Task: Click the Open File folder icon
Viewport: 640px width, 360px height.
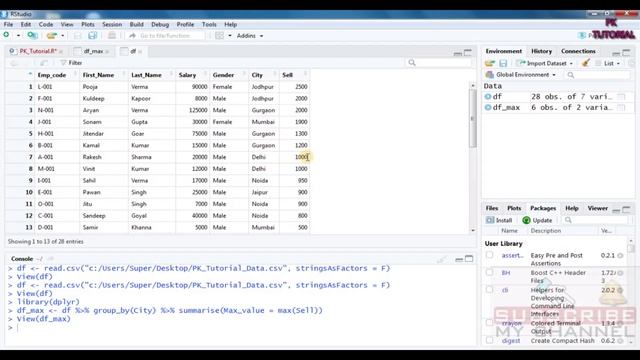Action: point(51,36)
